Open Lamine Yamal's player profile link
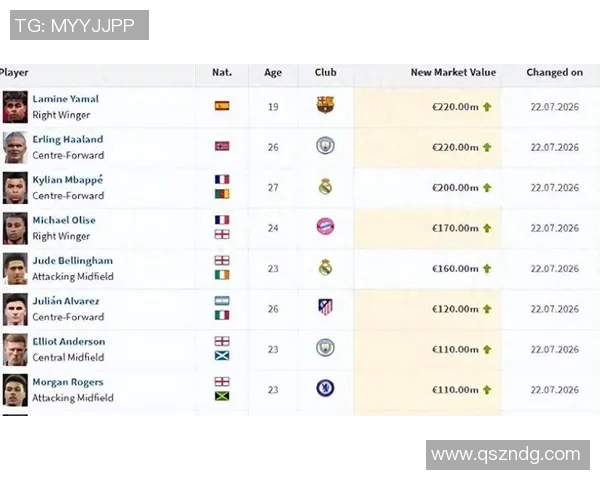600x480 pixels. click(x=65, y=99)
